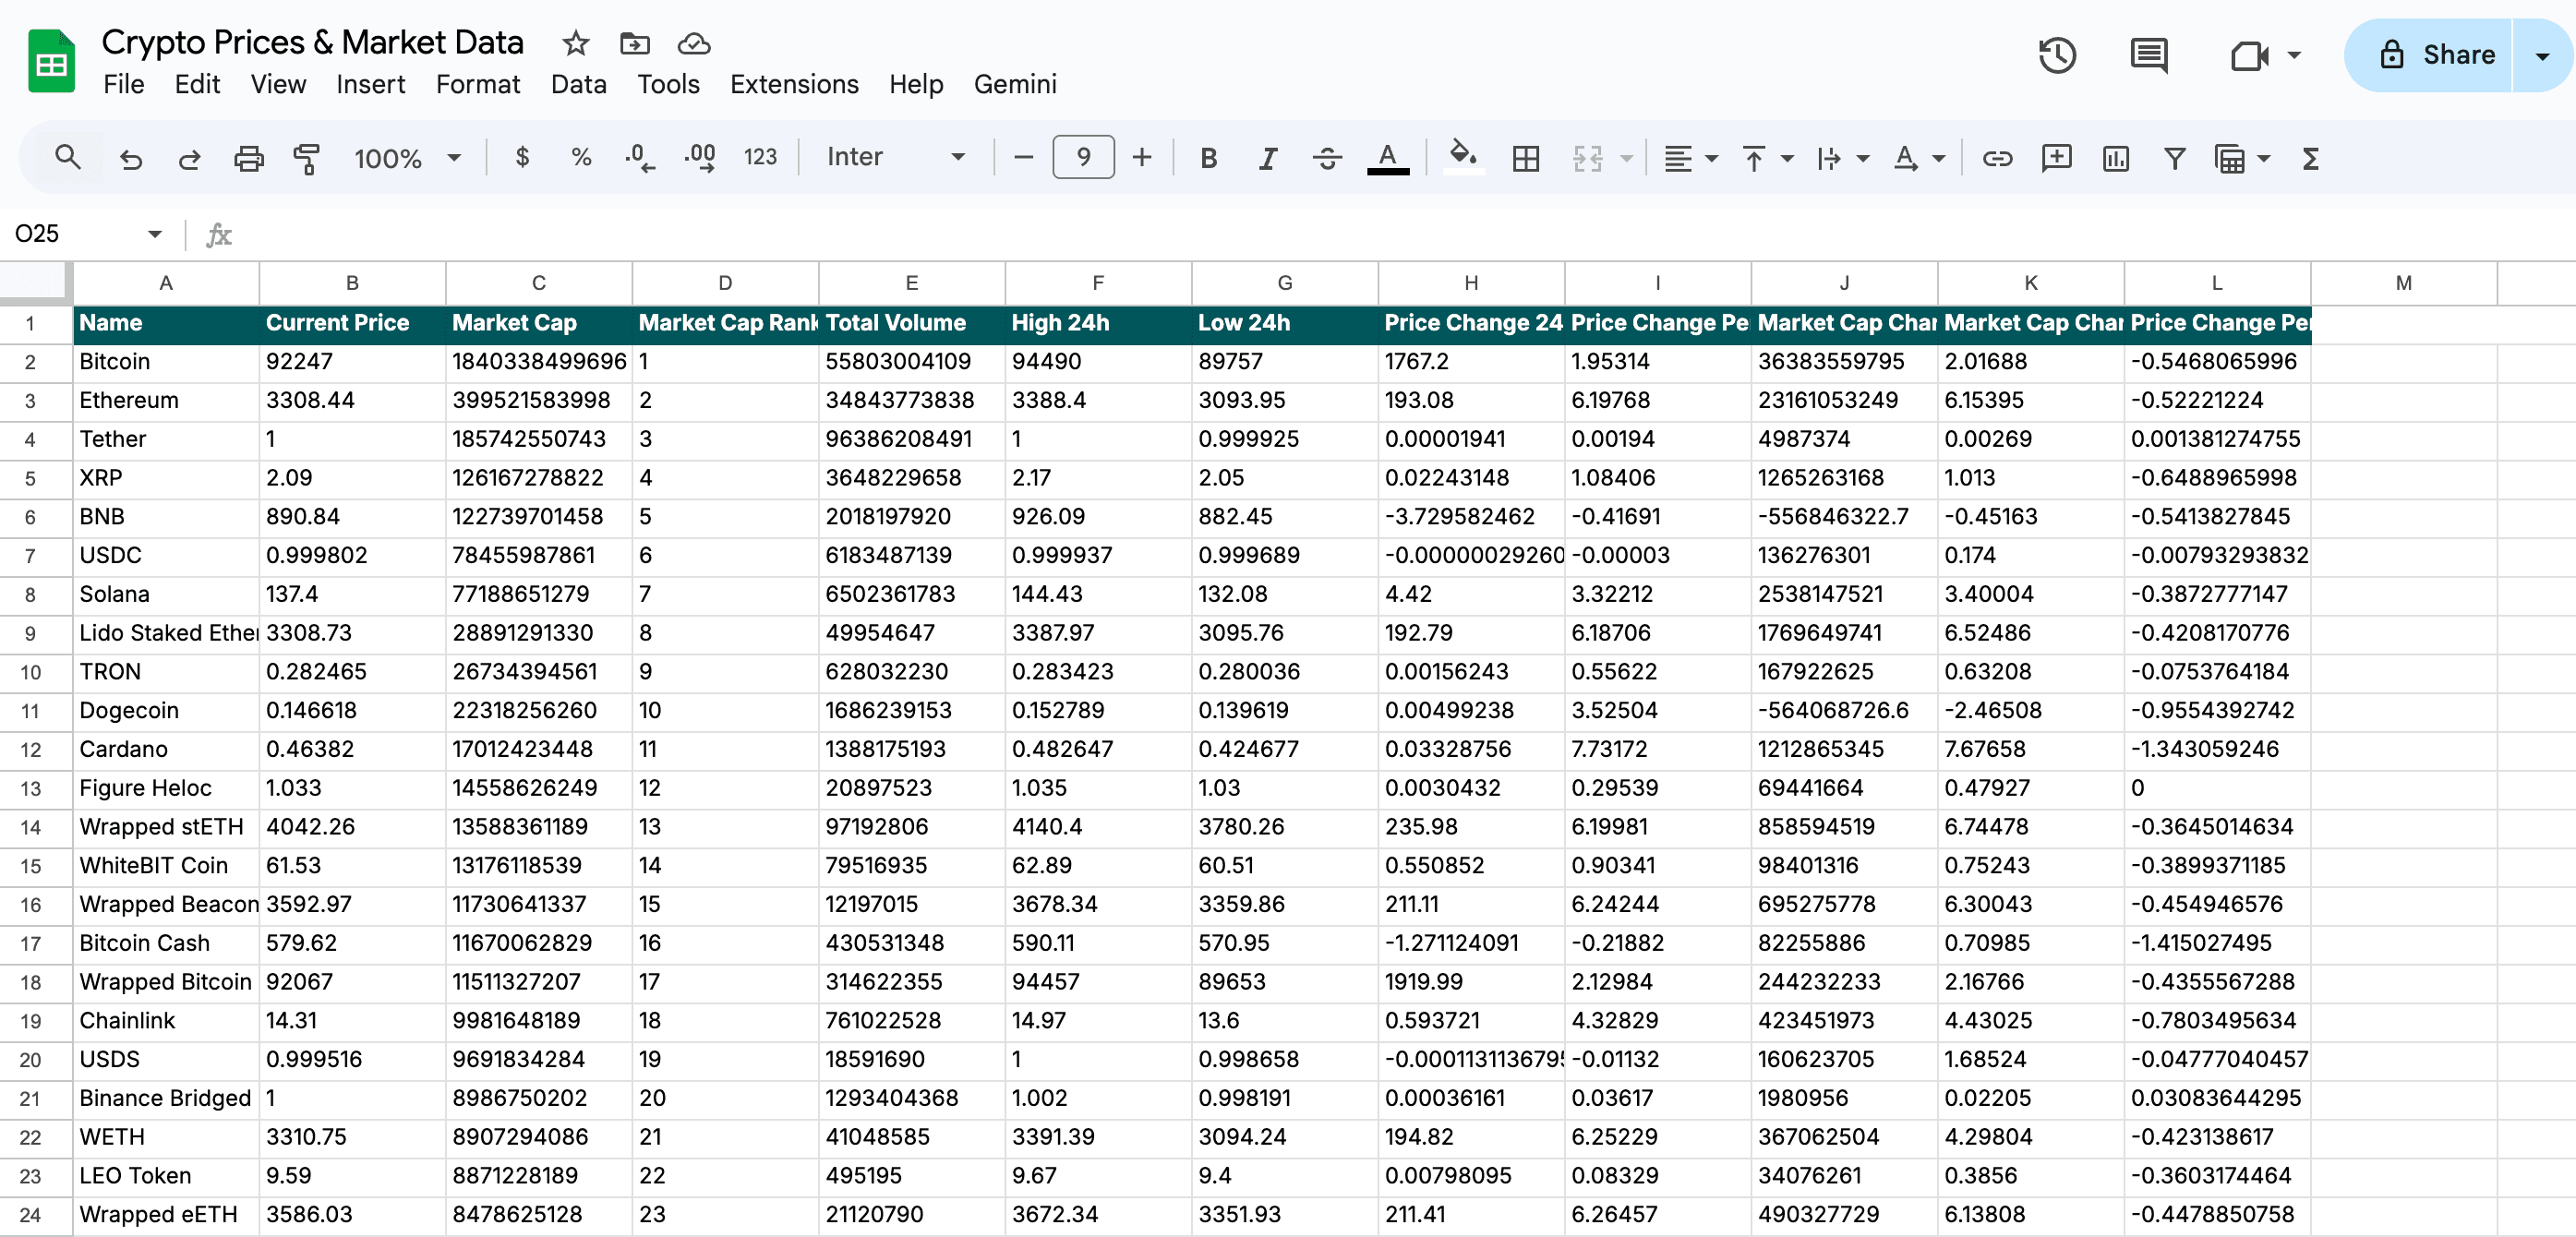Viewport: 2576px width, 1237px height.
Task: Open the zoom level dropdown
Action: (x=408, y=157)
